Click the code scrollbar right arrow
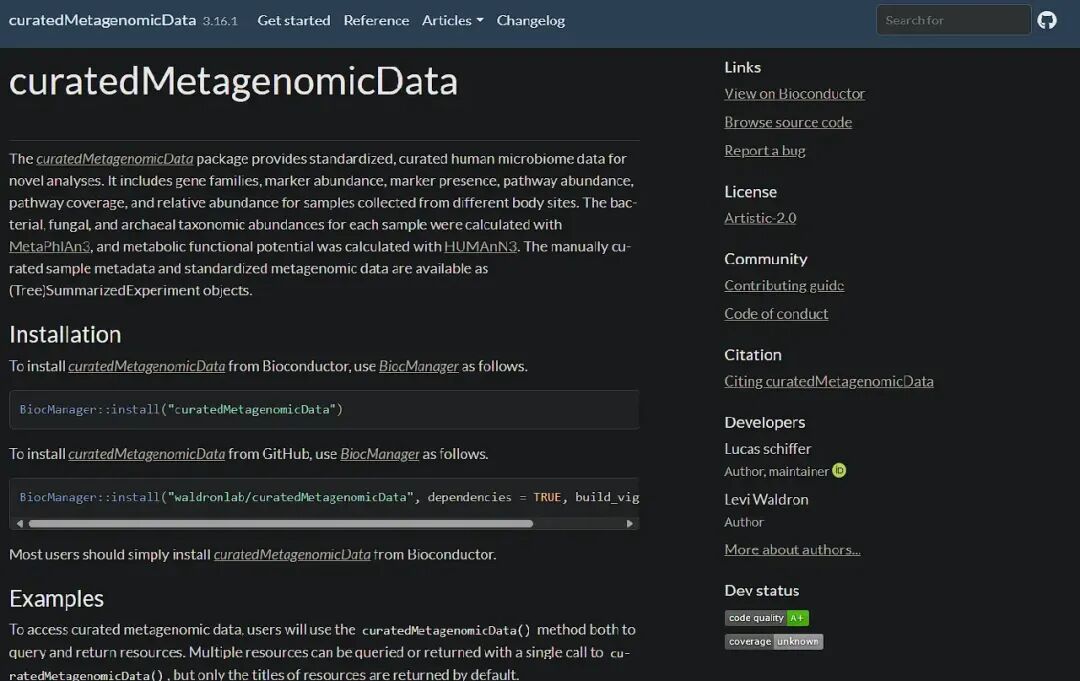The height and width of the screenshot is (681, 1080). tap(630, 523)
